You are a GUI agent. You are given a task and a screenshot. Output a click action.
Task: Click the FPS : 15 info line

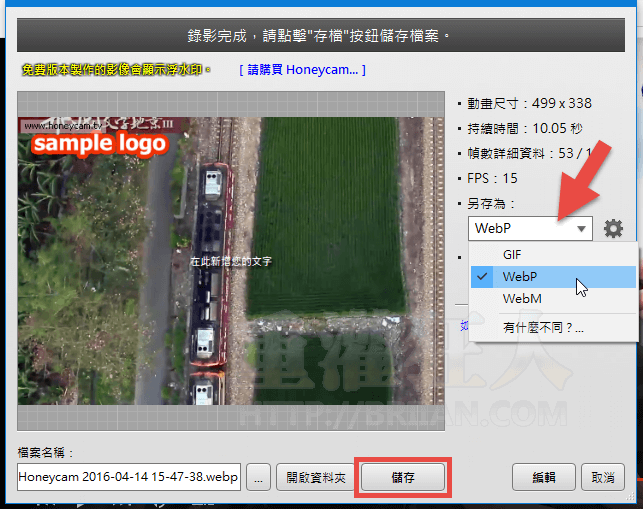coord(493,178)
